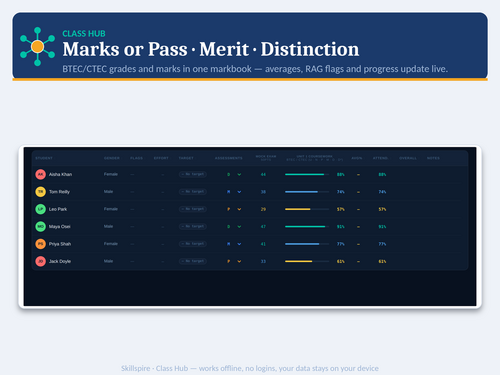Open Jack Doyle's P grade dropdown

[x=234, y=261]
